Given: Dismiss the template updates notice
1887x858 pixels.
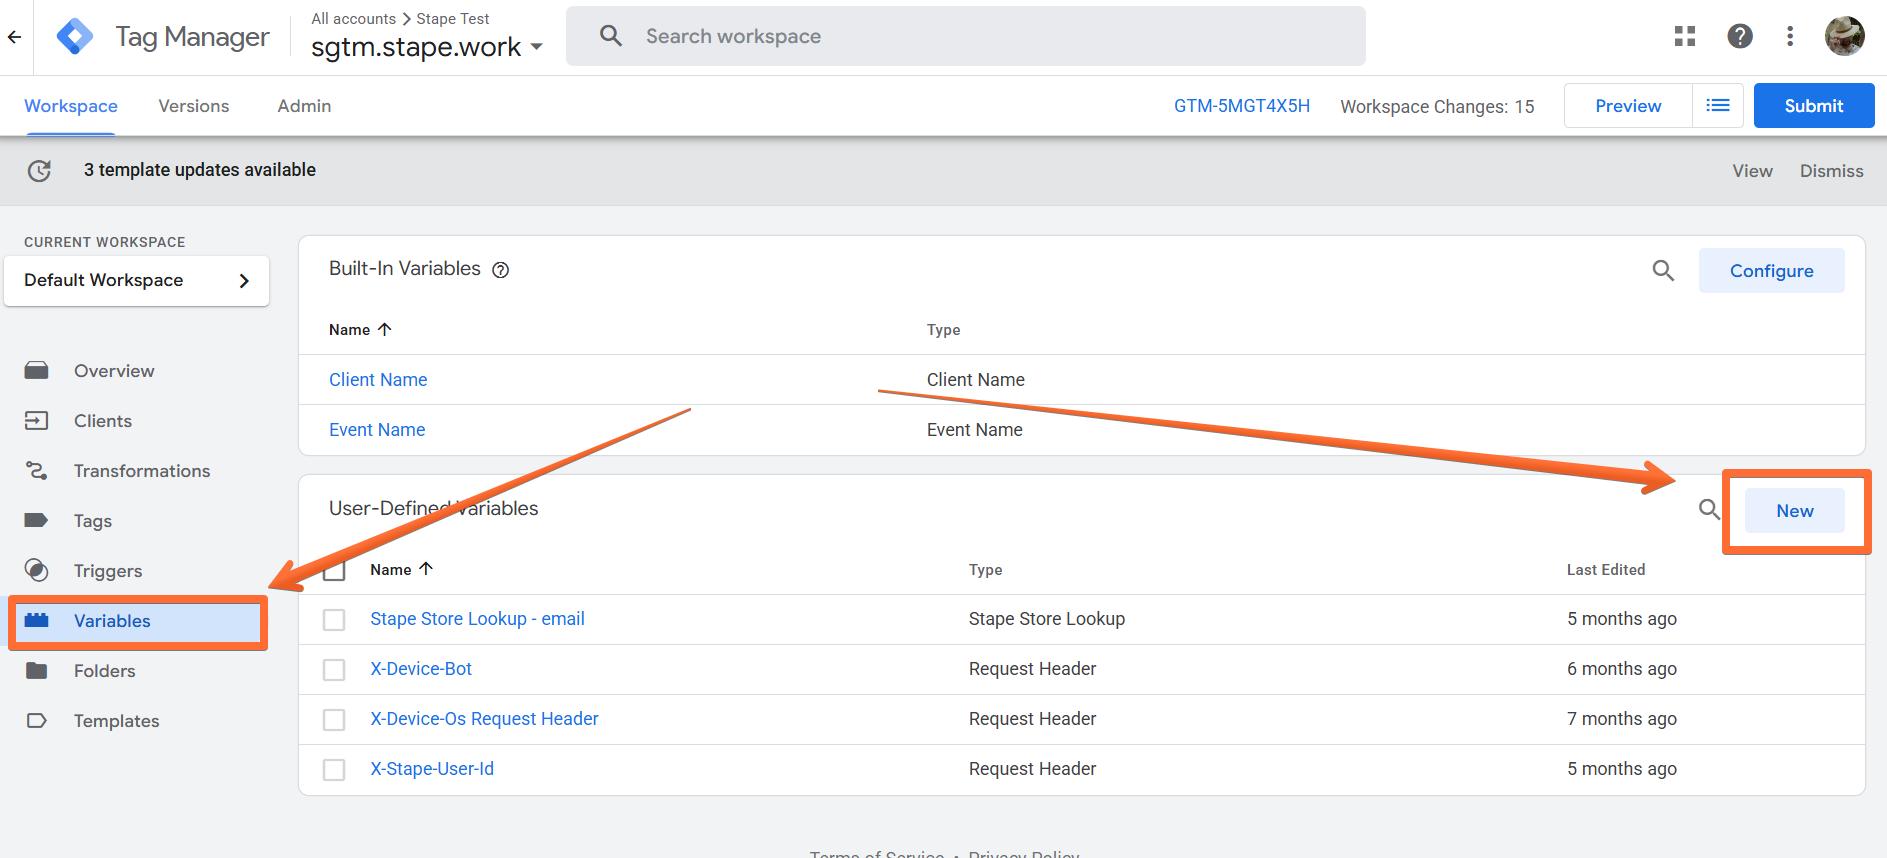Looking at the screenshot, I should click(x=1831, y=171).
